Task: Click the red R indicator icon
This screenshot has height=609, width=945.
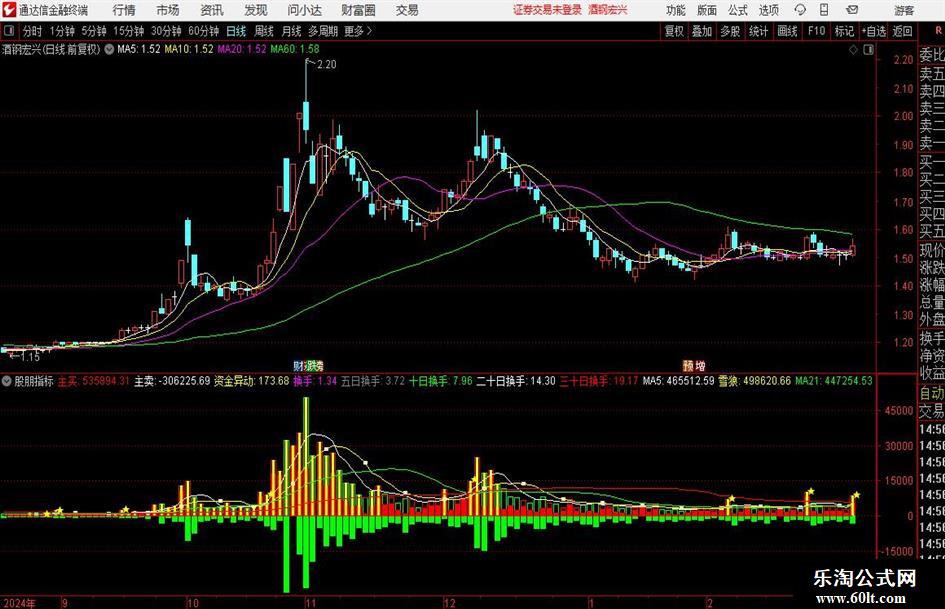Action: click(x=938, y=31)
